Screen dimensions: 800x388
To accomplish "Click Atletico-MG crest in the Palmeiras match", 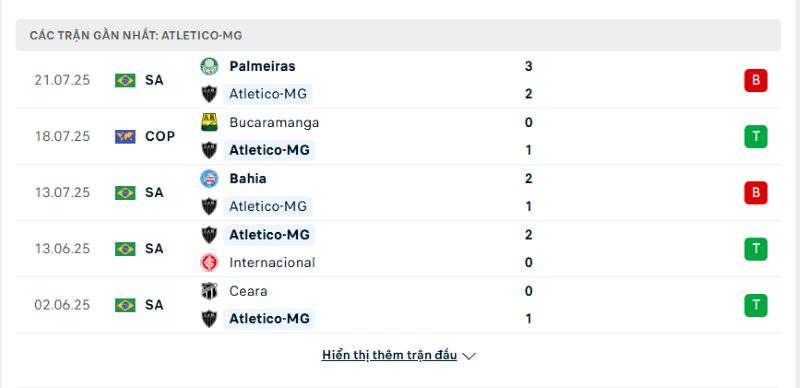I will (x=209, y=94).
